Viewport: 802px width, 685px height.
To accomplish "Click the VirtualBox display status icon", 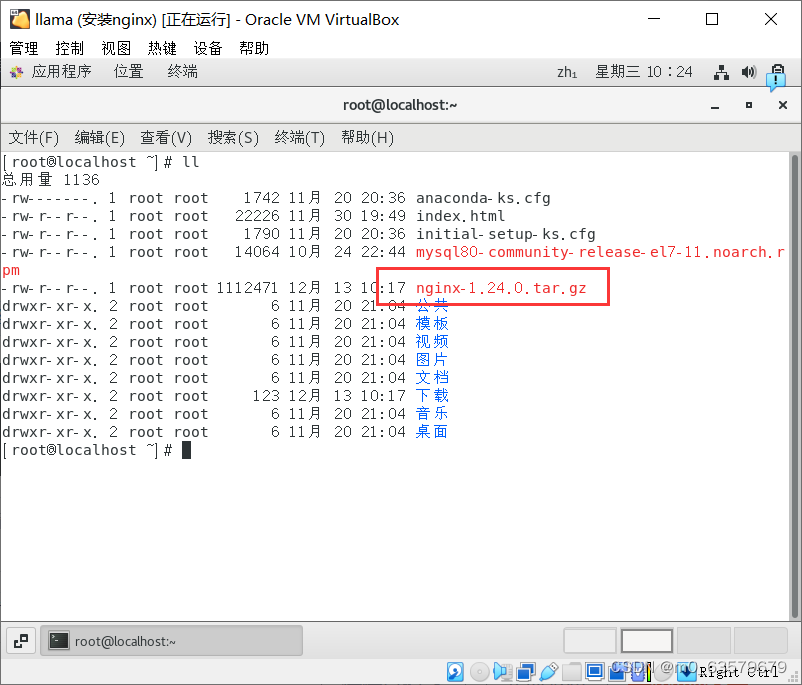I will 595,671.
